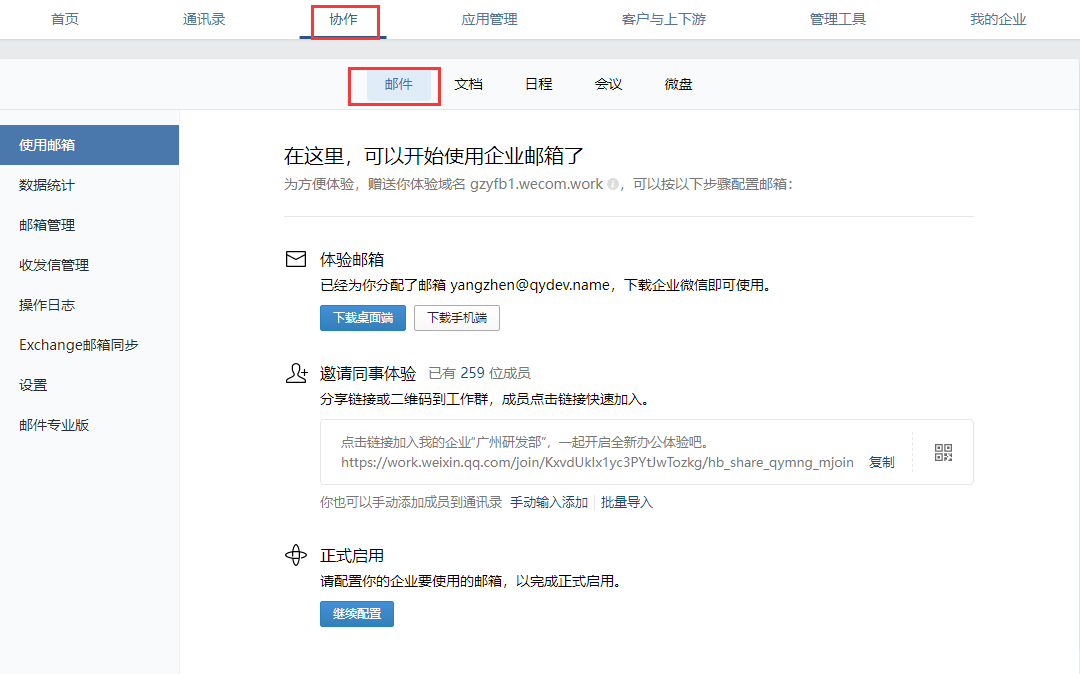Switch to the 通讯录 tab
Screen dimensions: 1080x674
[204, 19]
